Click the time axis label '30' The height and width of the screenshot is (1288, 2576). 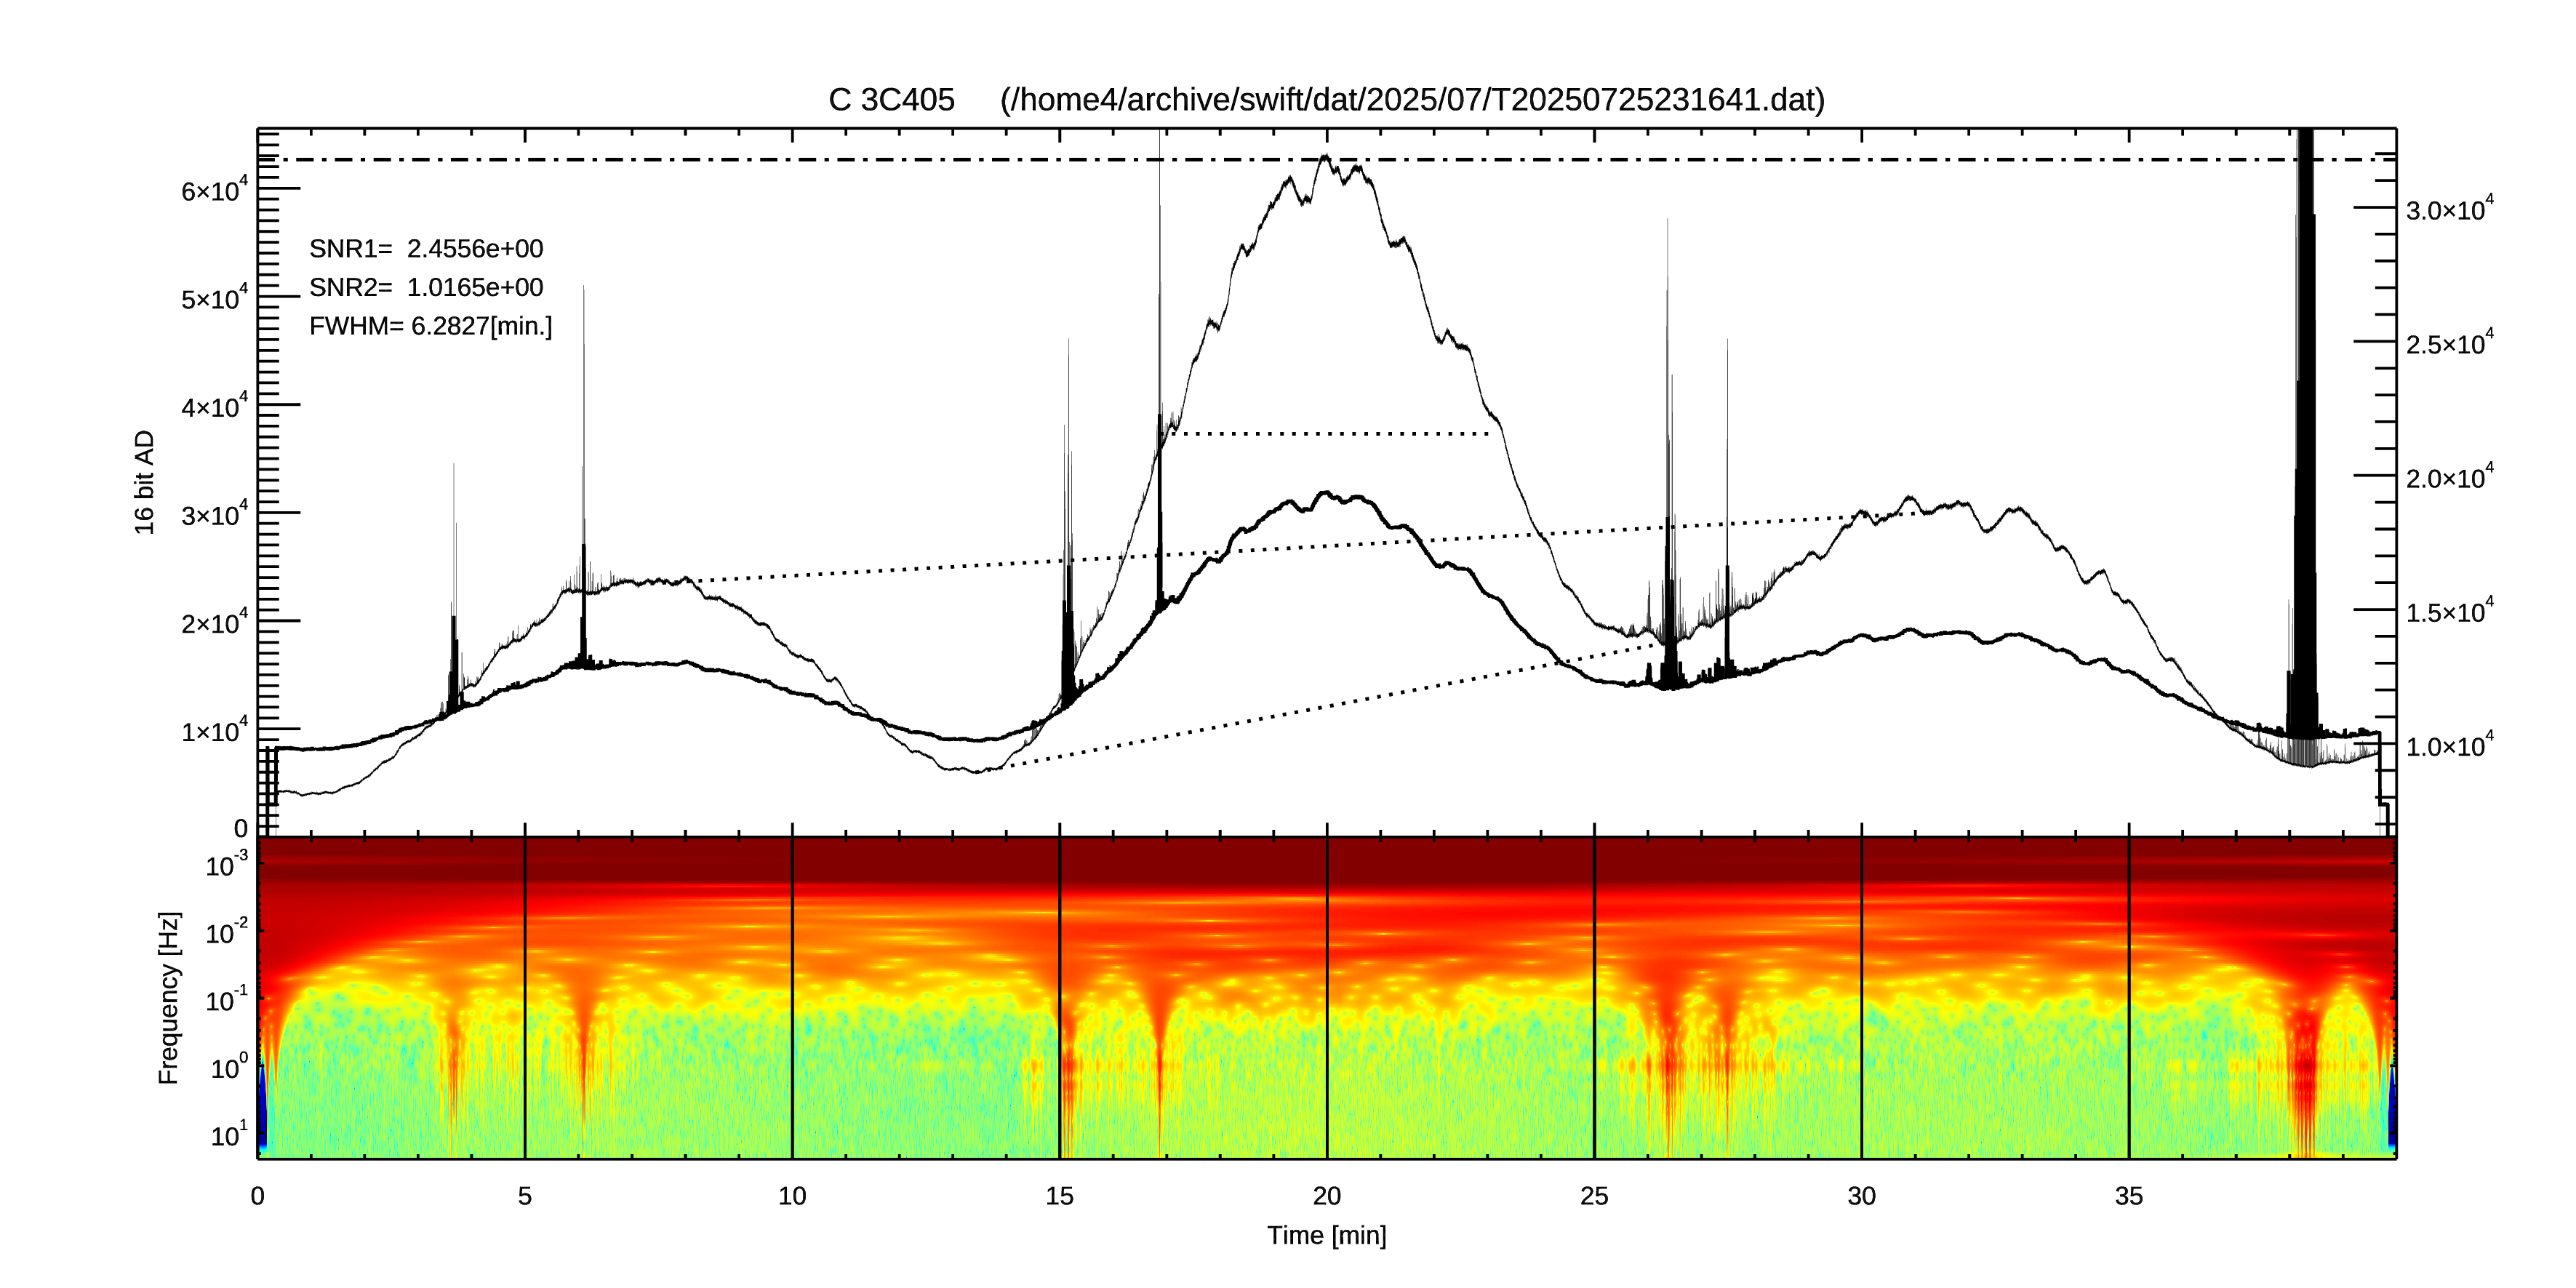point(1862,1196)
